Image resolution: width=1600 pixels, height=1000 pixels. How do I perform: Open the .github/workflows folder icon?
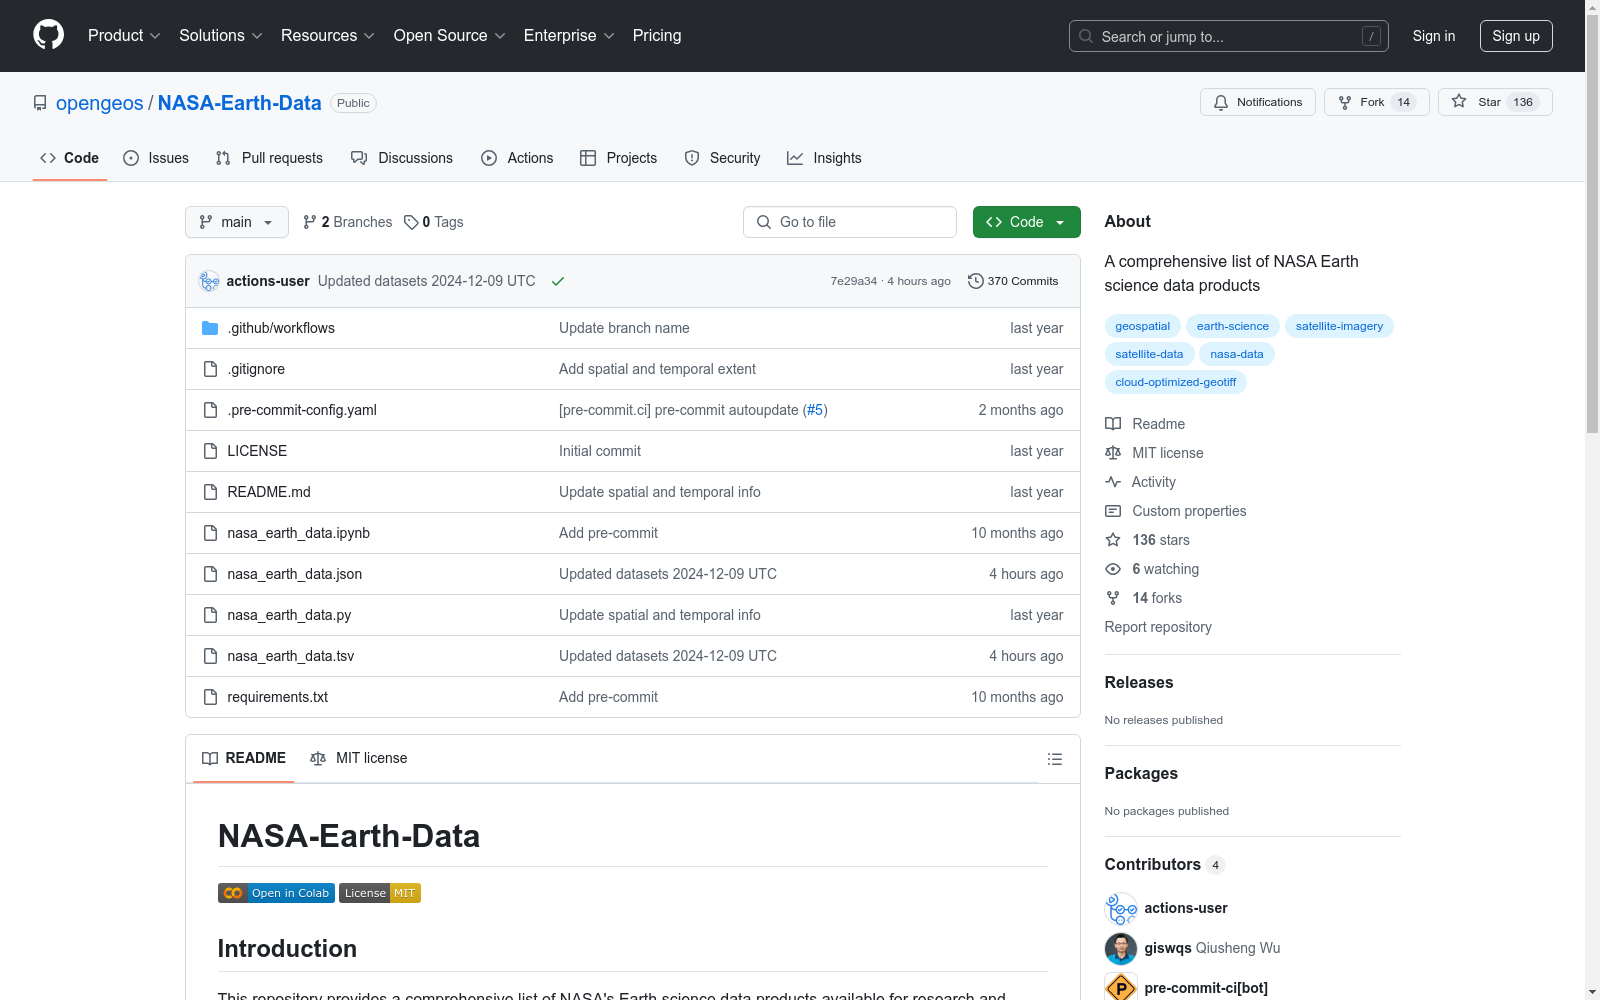tap(210, 328)
